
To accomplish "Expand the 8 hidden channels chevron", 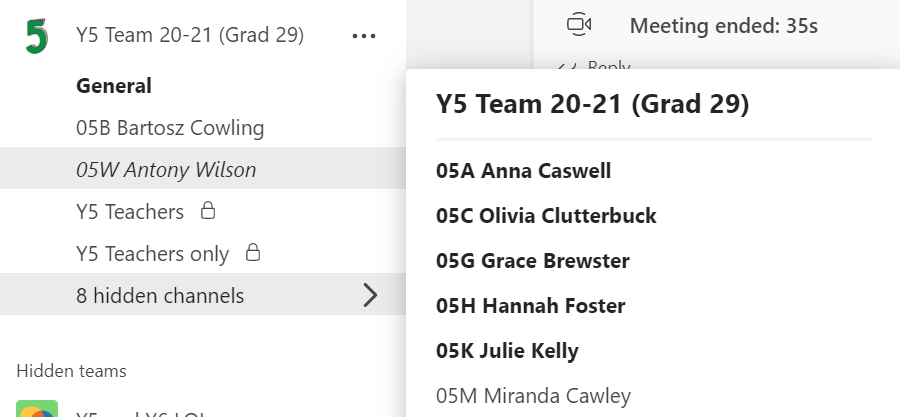I will click(370, 295).
